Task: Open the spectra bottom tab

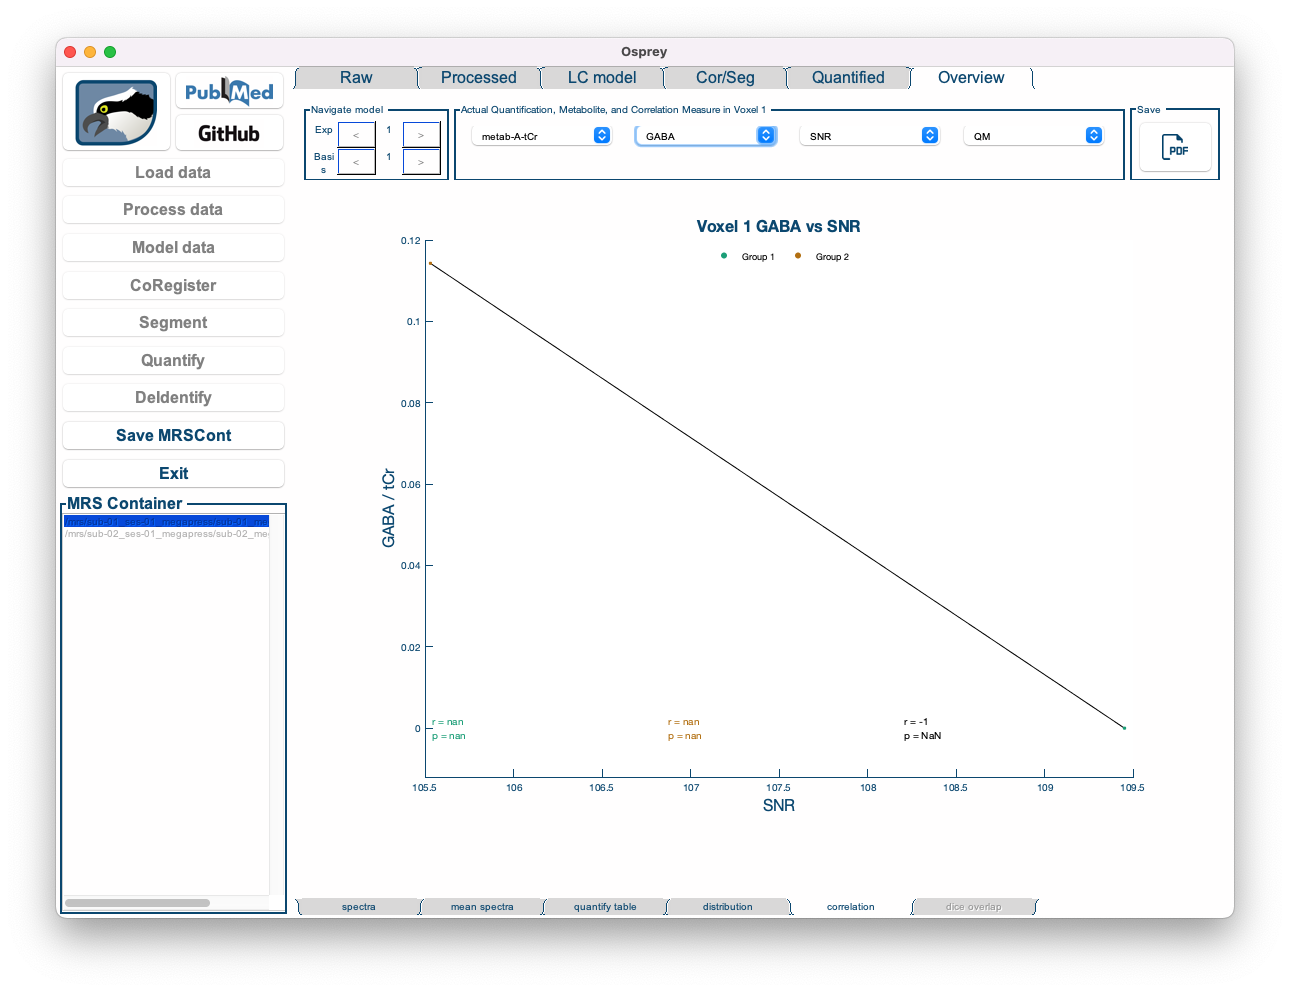Action: point(359,907)
